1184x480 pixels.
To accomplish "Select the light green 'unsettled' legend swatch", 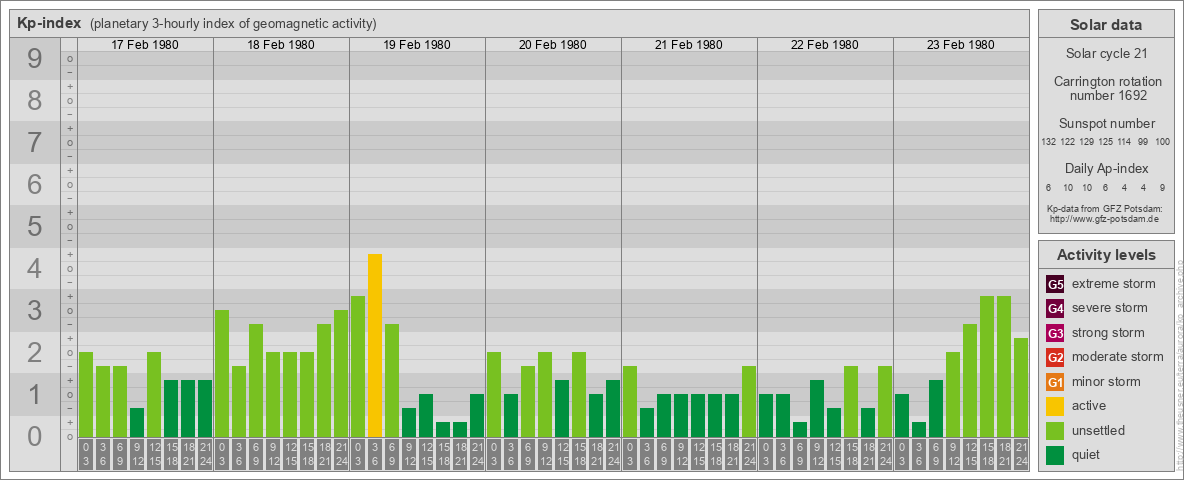I will pos(1055,430).
